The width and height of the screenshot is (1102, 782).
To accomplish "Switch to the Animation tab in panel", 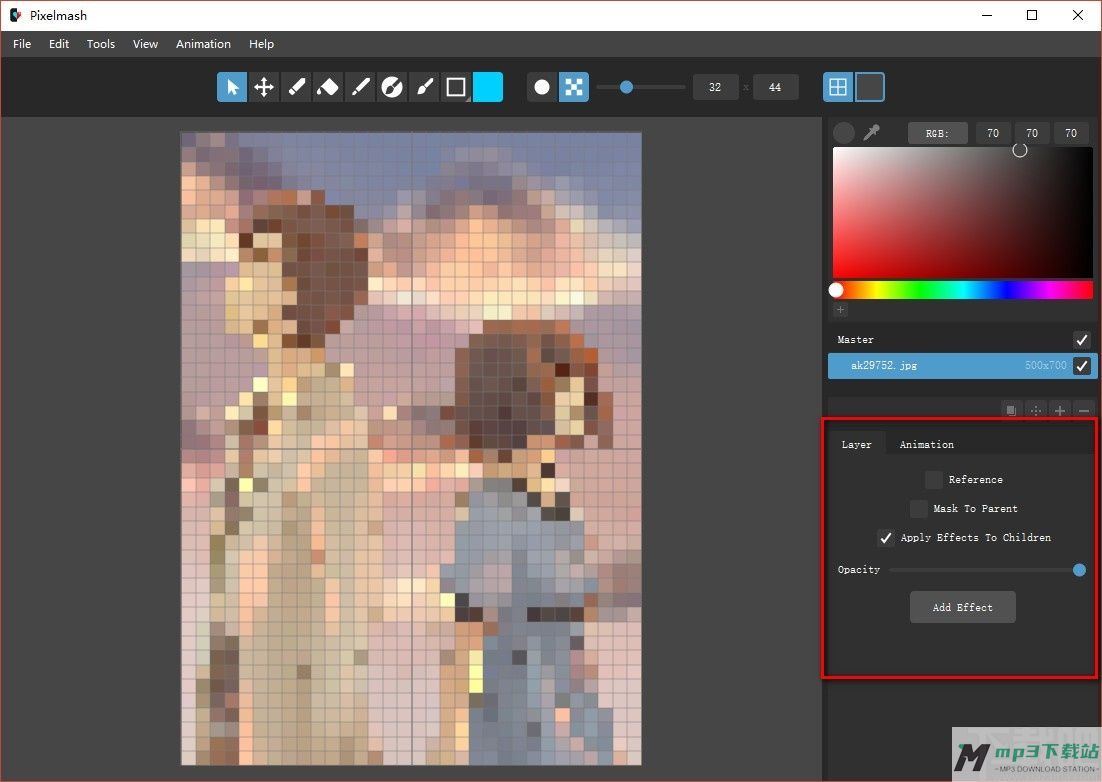I will (x=926, y=444).
